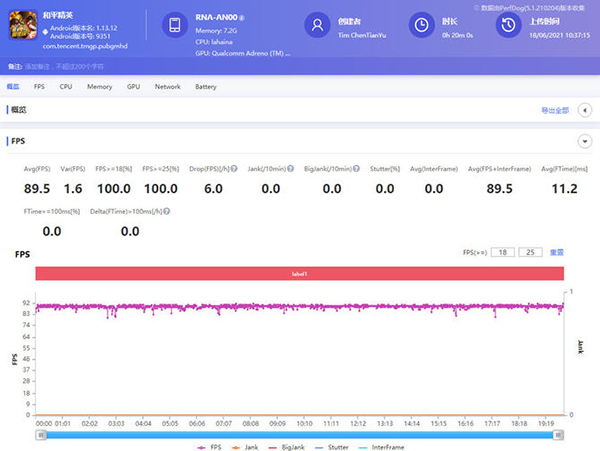Image resolution: width=600 pixels, height=451 pixels.
Task: Collapse the FPS section with arrow button
Action: click(x=583, y=142)
